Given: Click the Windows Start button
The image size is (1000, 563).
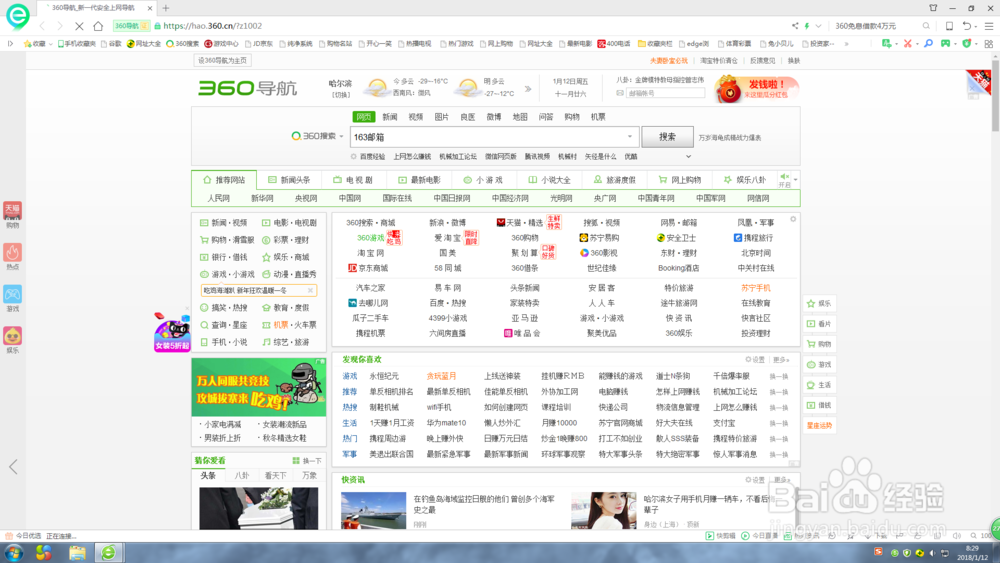Looking at the screenshot, I should pyautogui.click(x=13, y=553).
